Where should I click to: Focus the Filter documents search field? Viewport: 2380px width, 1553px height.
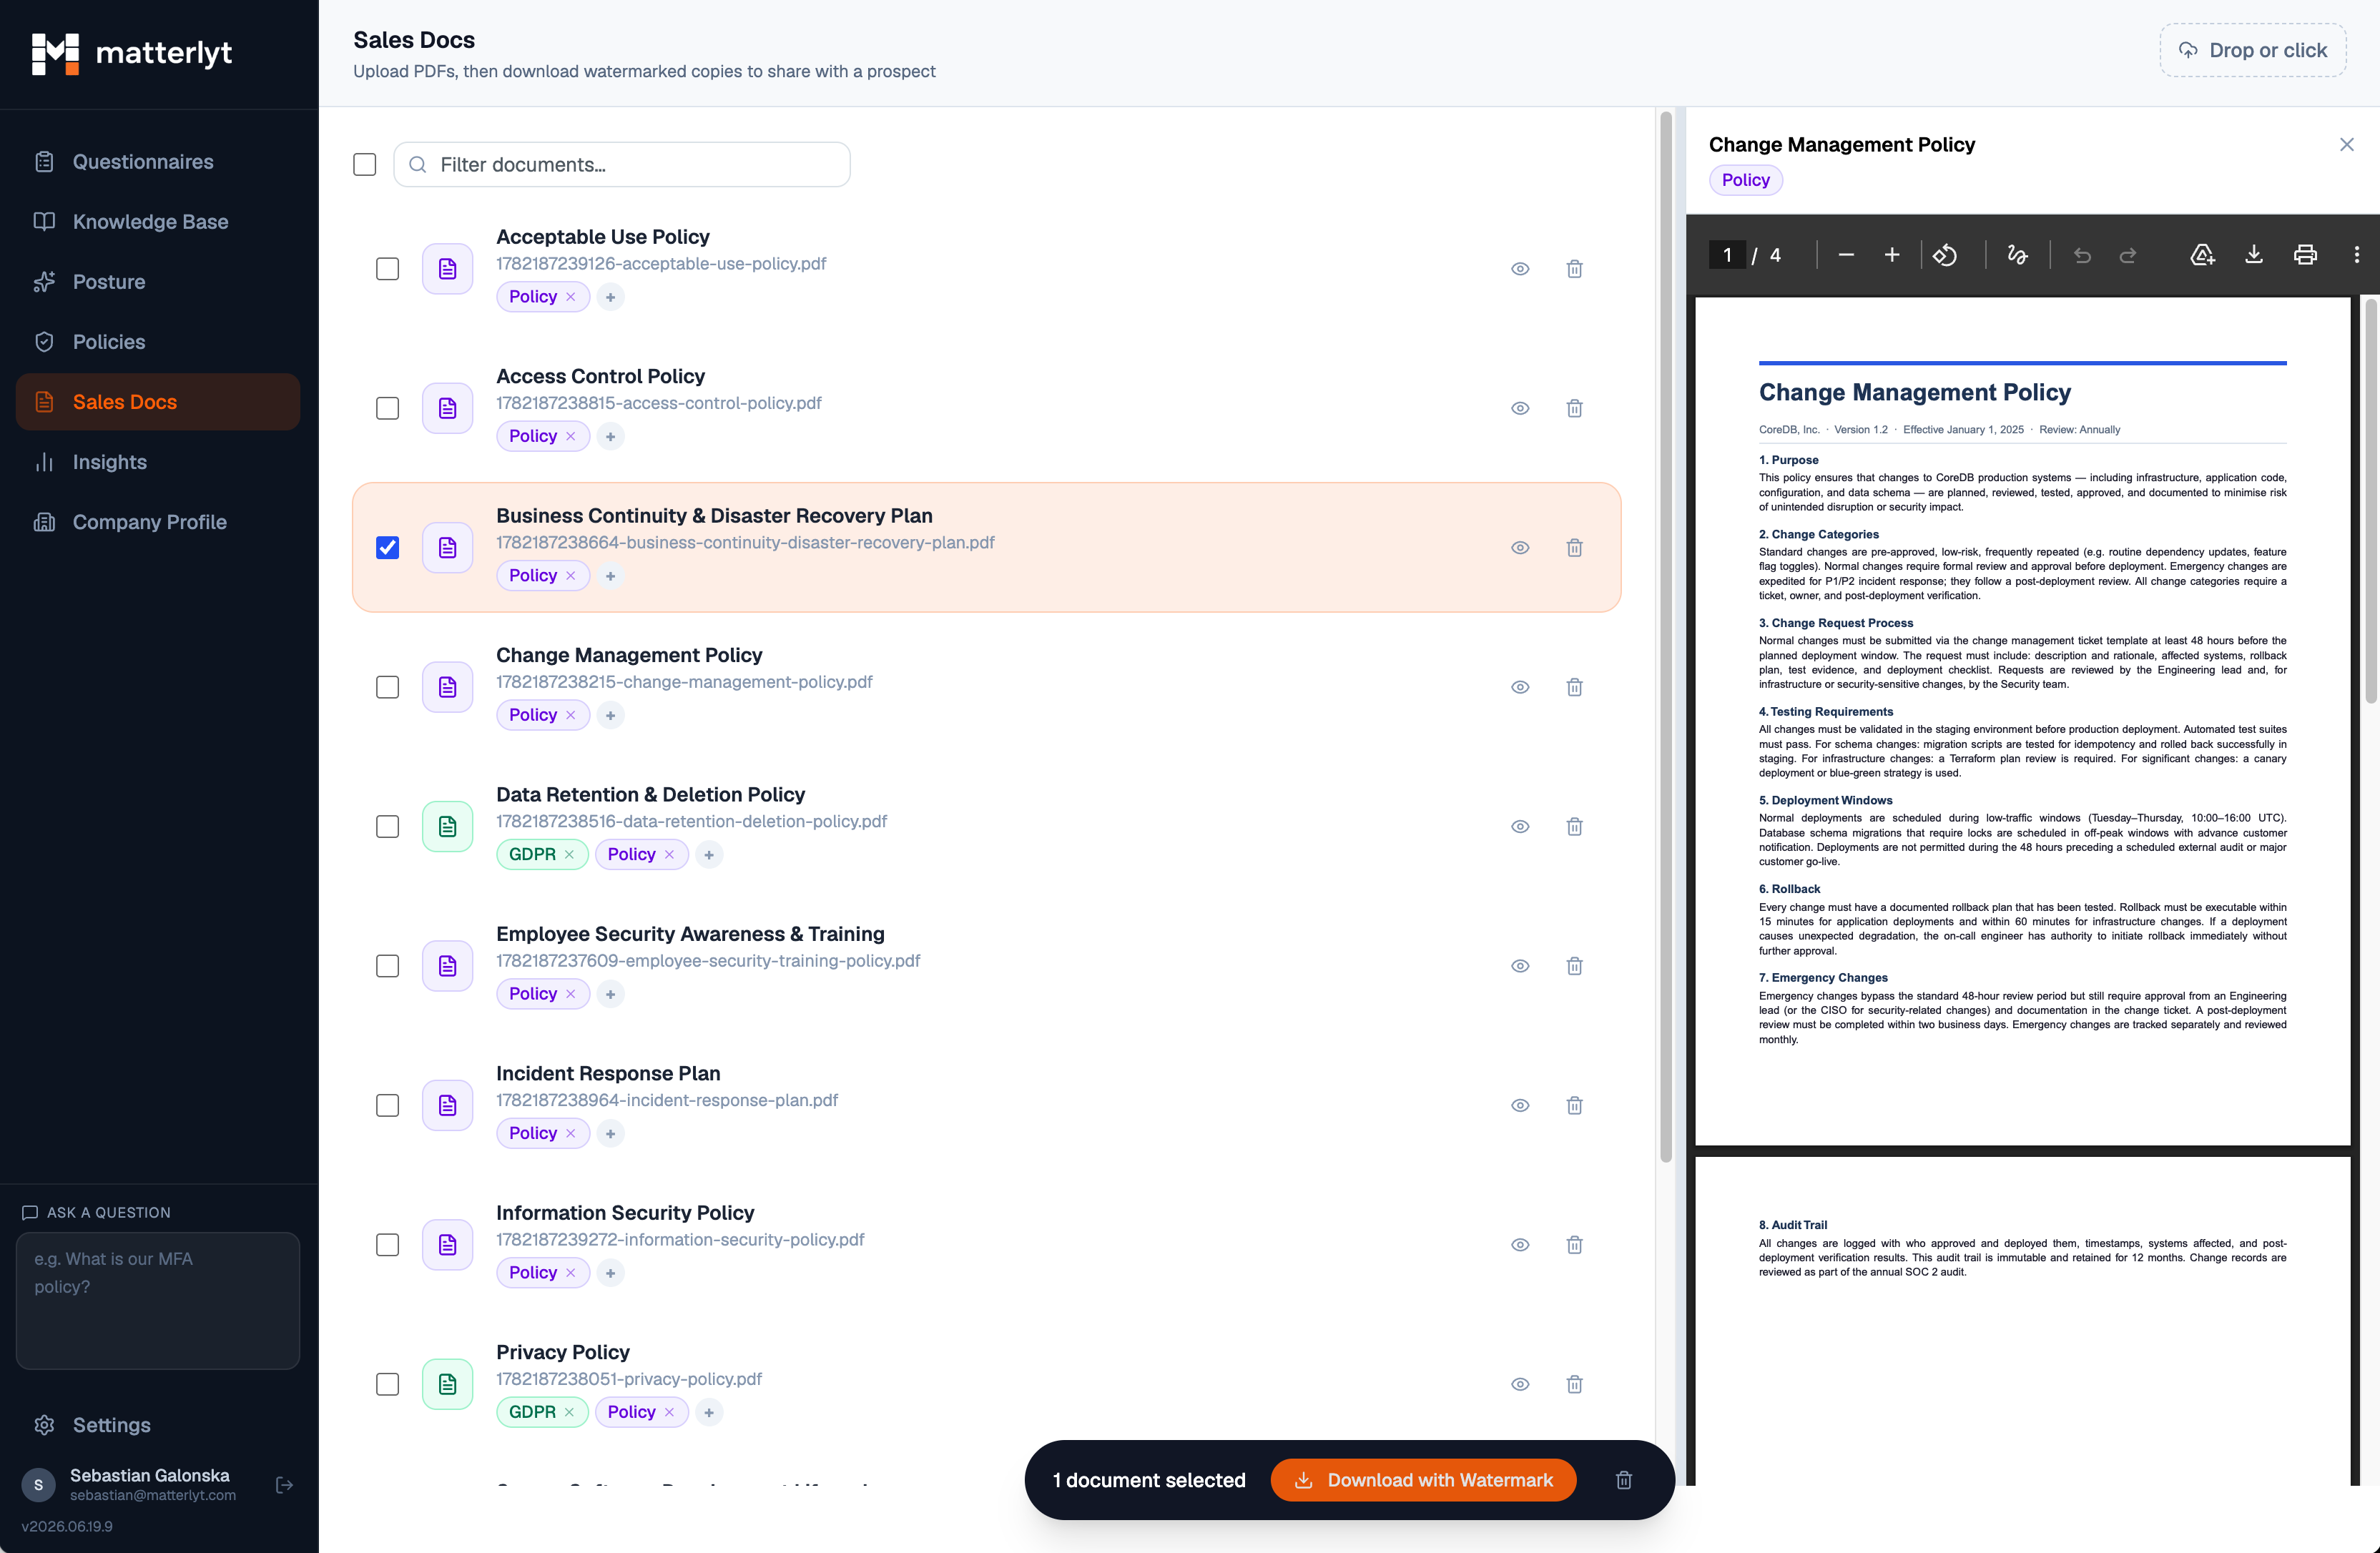pos(622,164)
